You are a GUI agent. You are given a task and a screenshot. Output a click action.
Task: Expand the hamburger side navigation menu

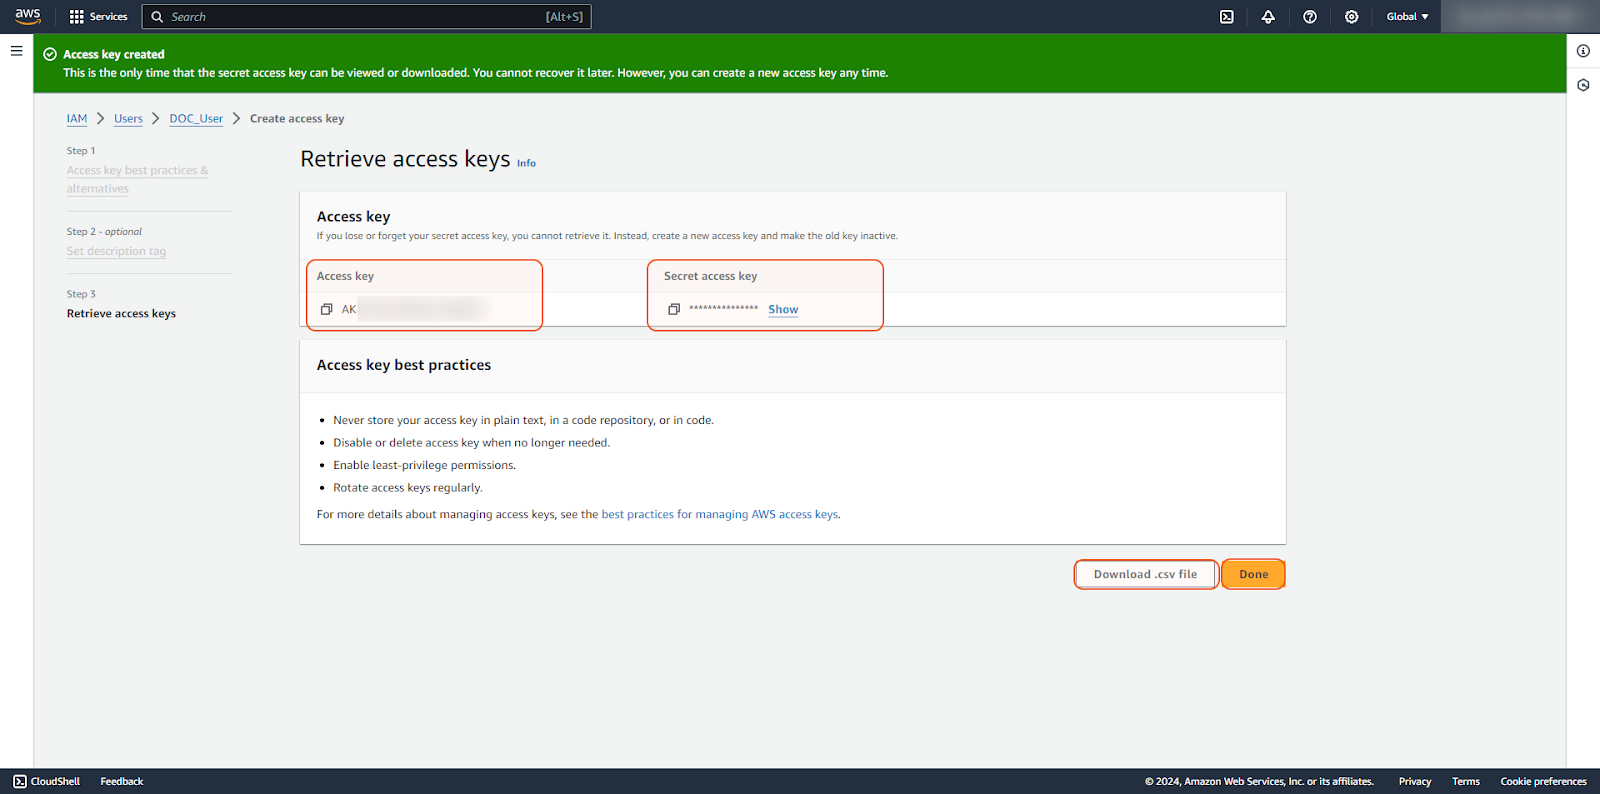click(16, 51)
